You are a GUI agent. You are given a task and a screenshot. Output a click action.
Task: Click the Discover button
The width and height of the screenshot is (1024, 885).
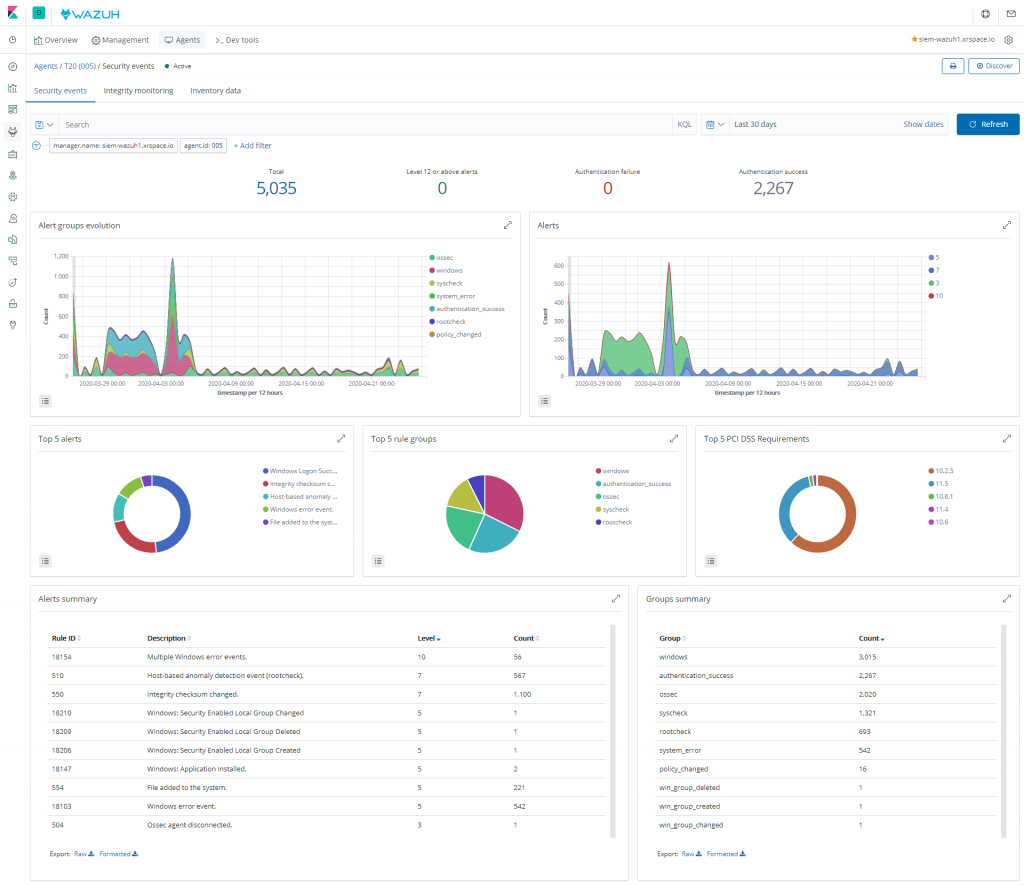(x=993, y=66)
